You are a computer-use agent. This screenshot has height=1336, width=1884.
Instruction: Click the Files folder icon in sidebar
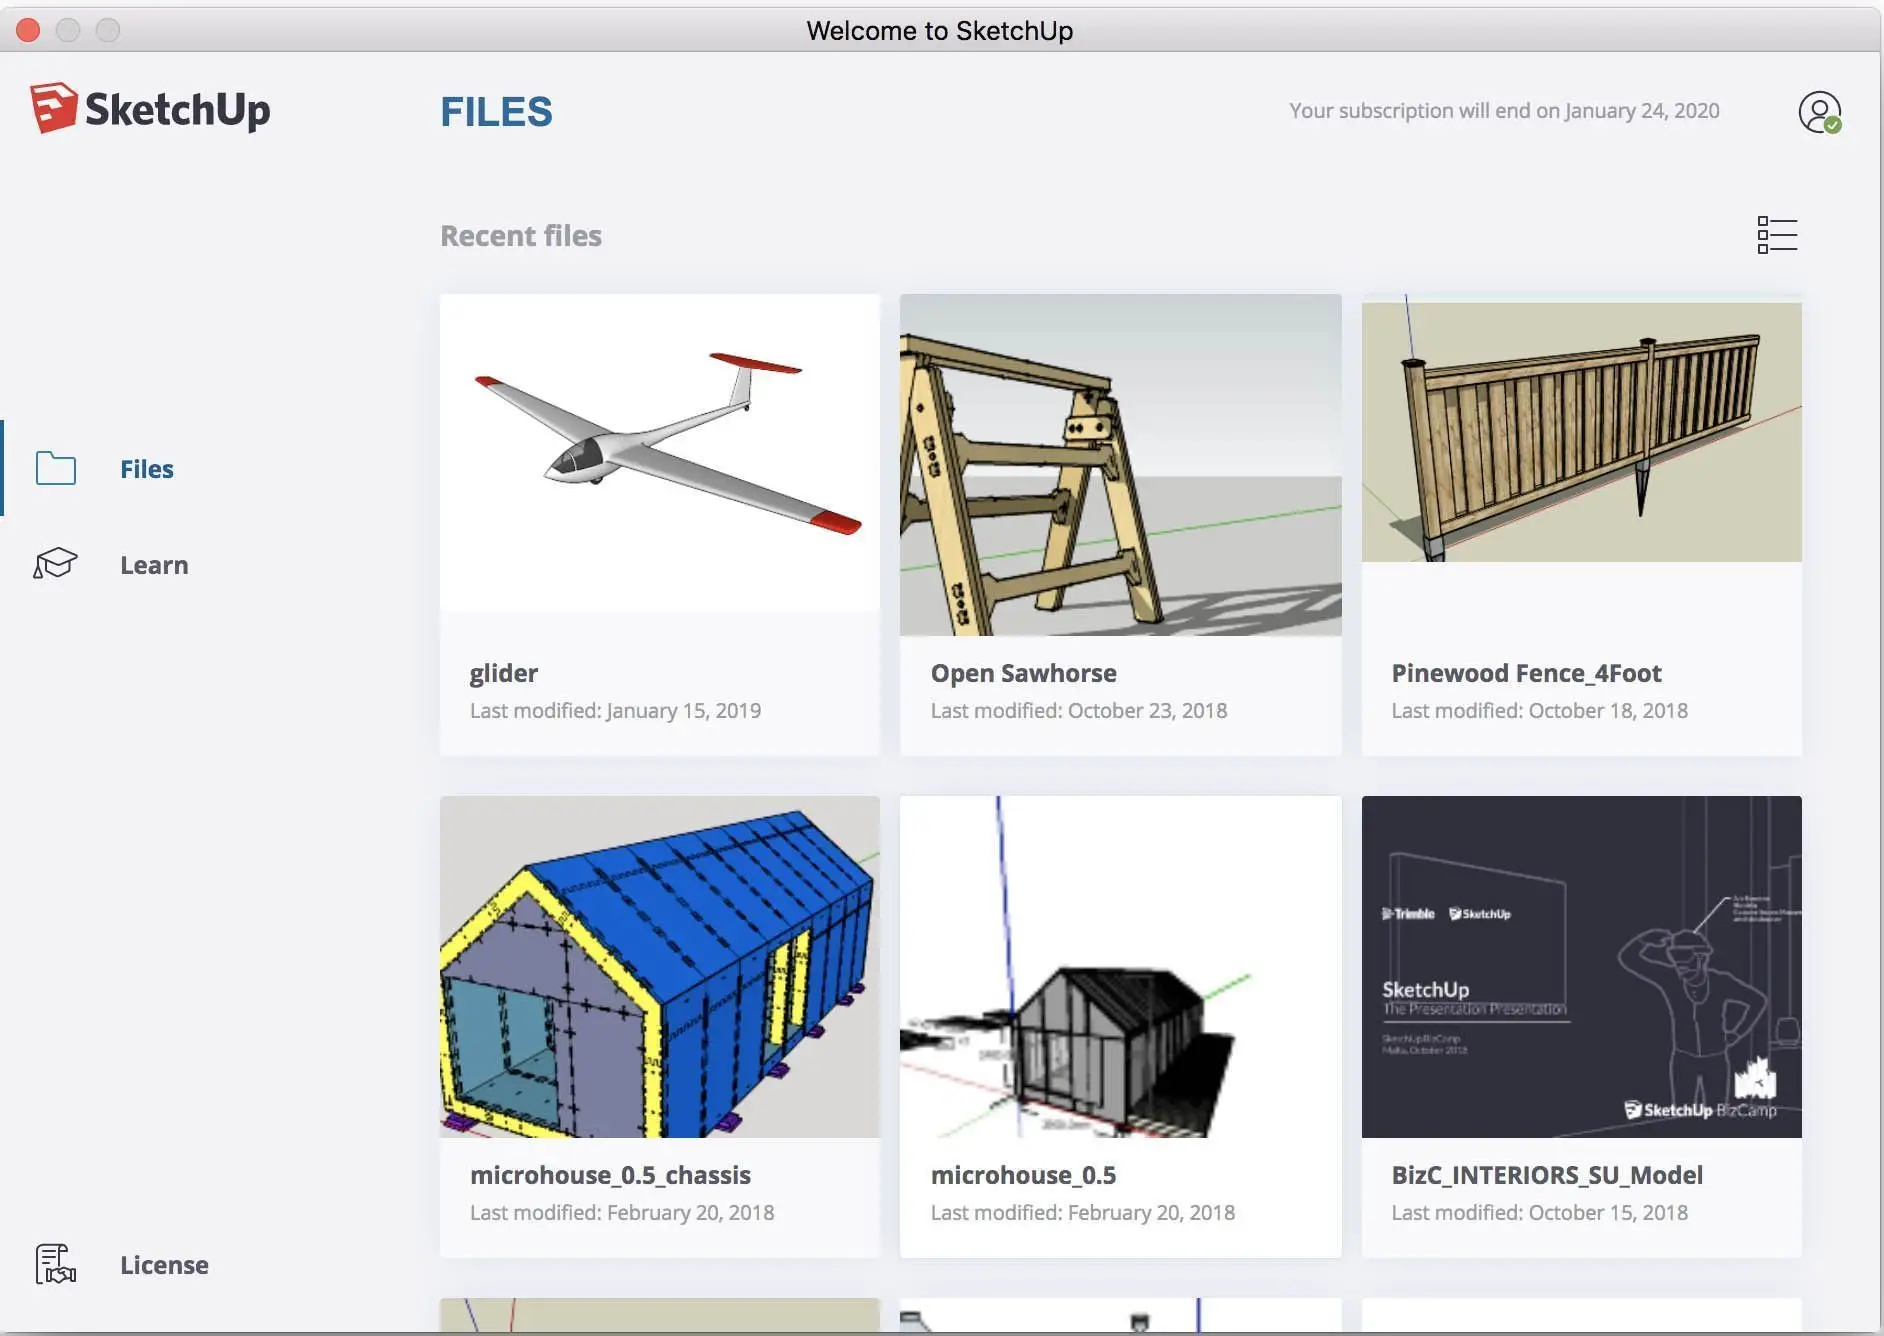[56, 468]
